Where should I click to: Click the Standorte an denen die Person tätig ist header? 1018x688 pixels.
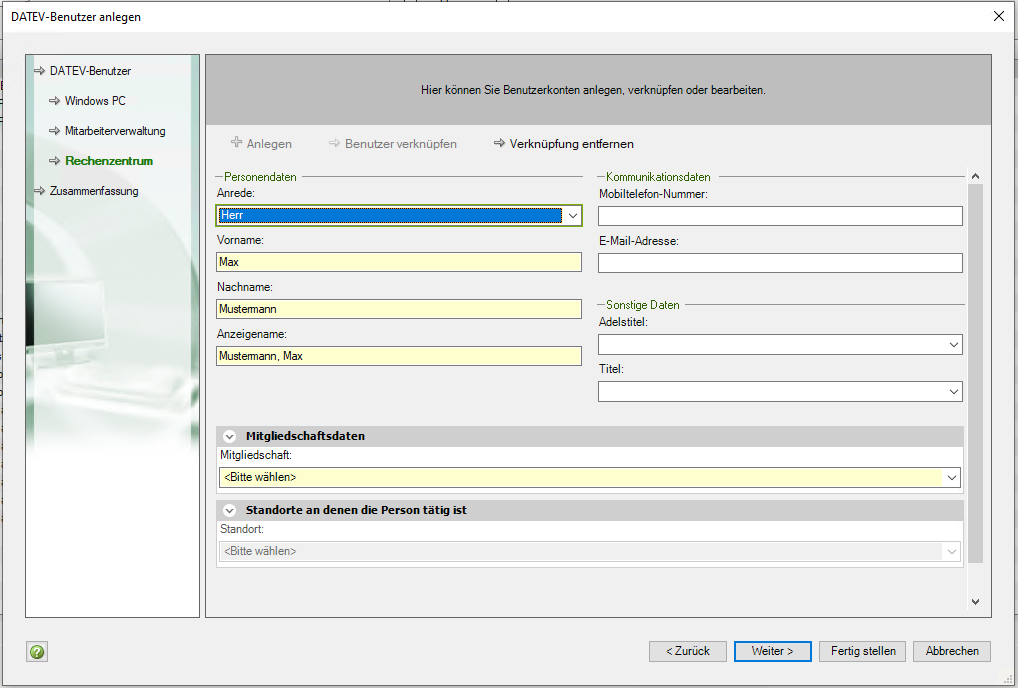356,510
